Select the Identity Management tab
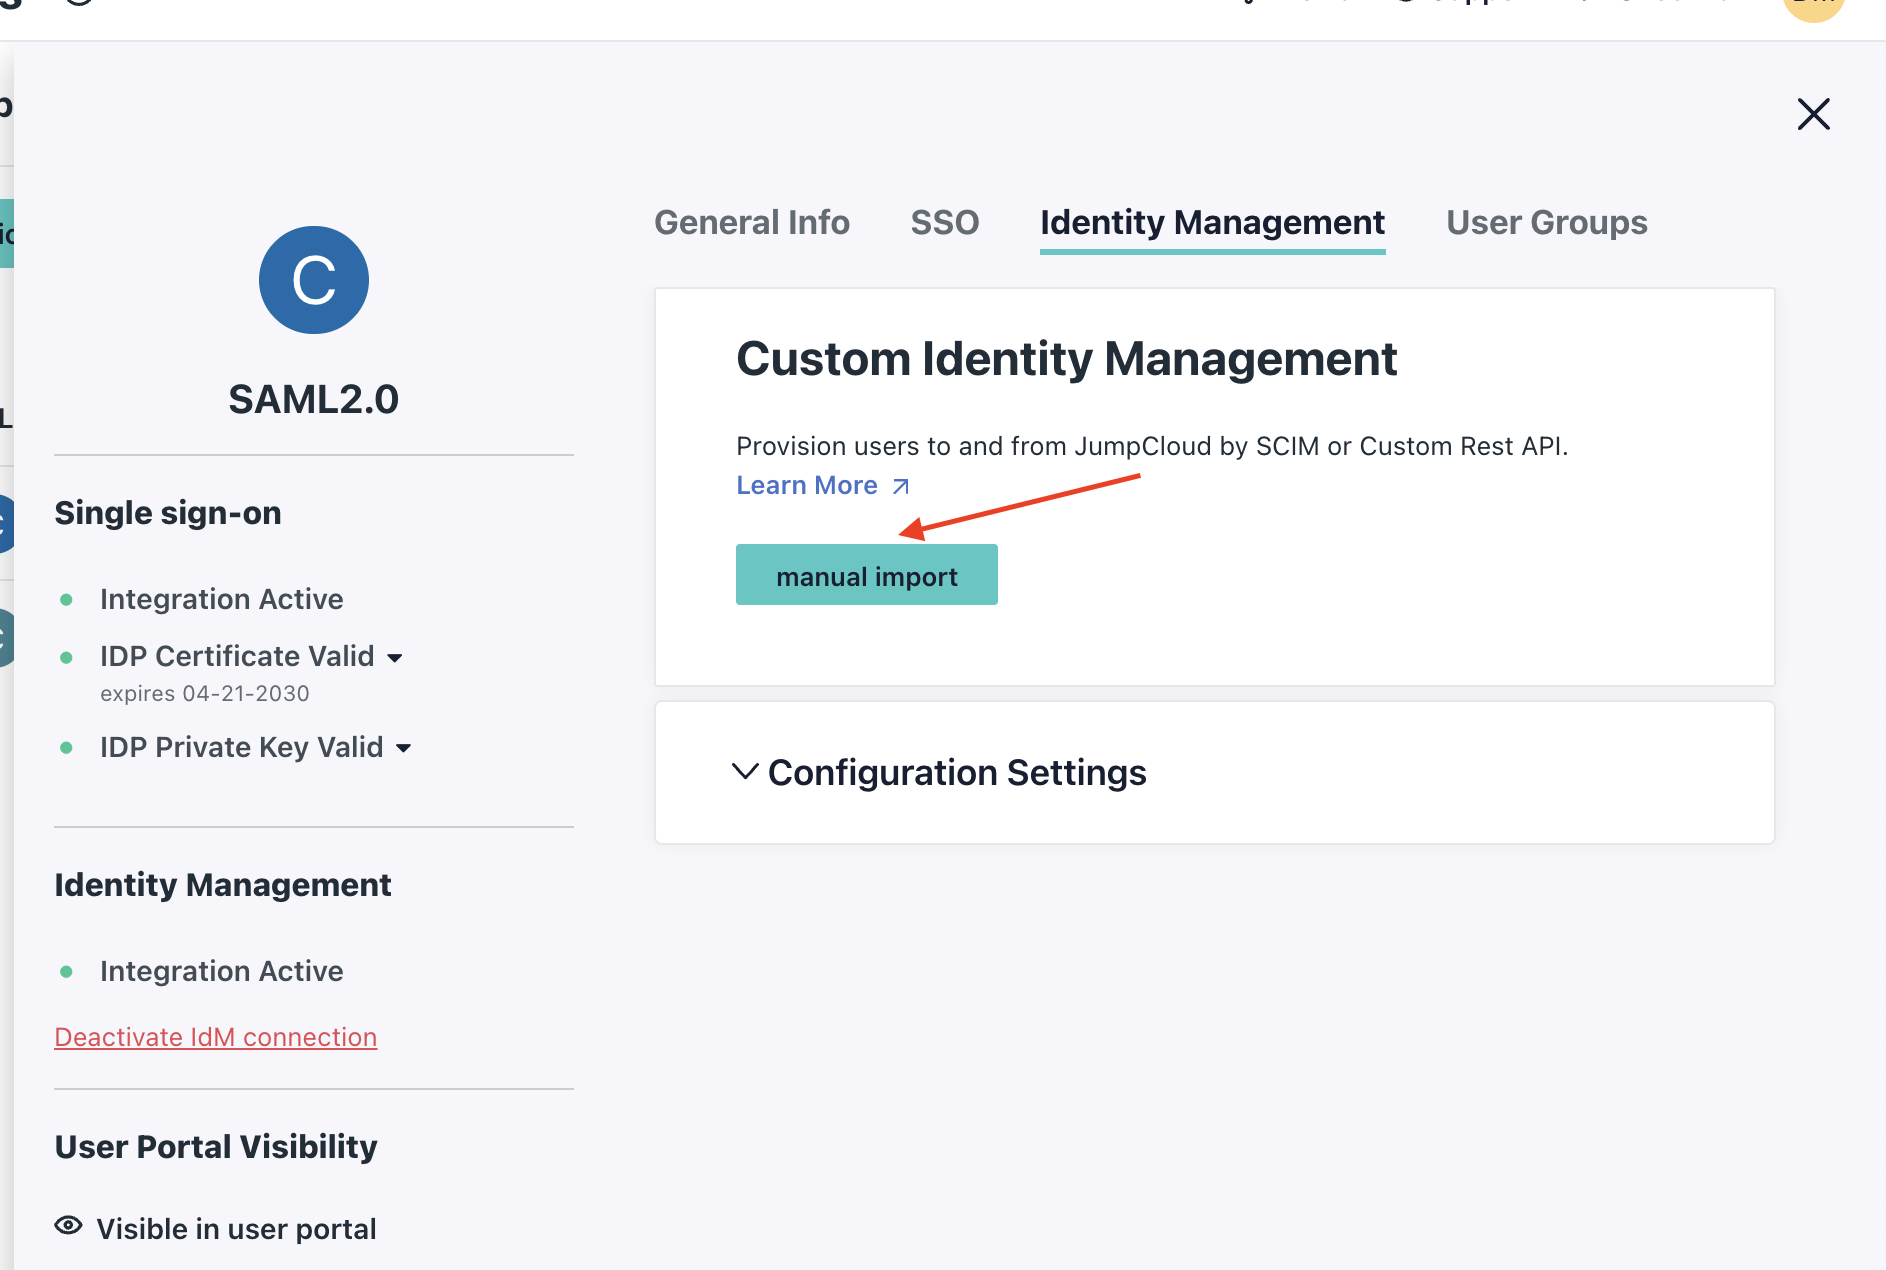Image resolution: width=1886 pixels, height=1270 pixels. click(1212, 222)
